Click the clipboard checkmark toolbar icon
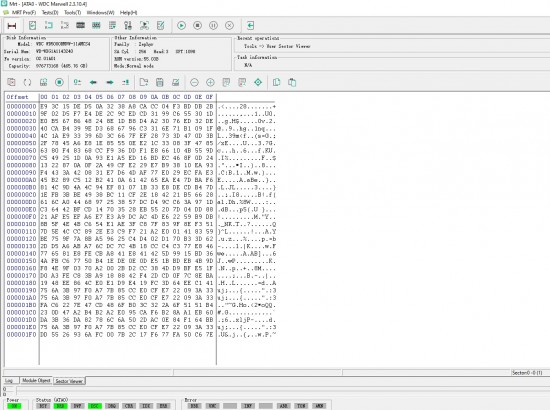The height and width of the screenshot is (410, 550). tap(32, 25)
